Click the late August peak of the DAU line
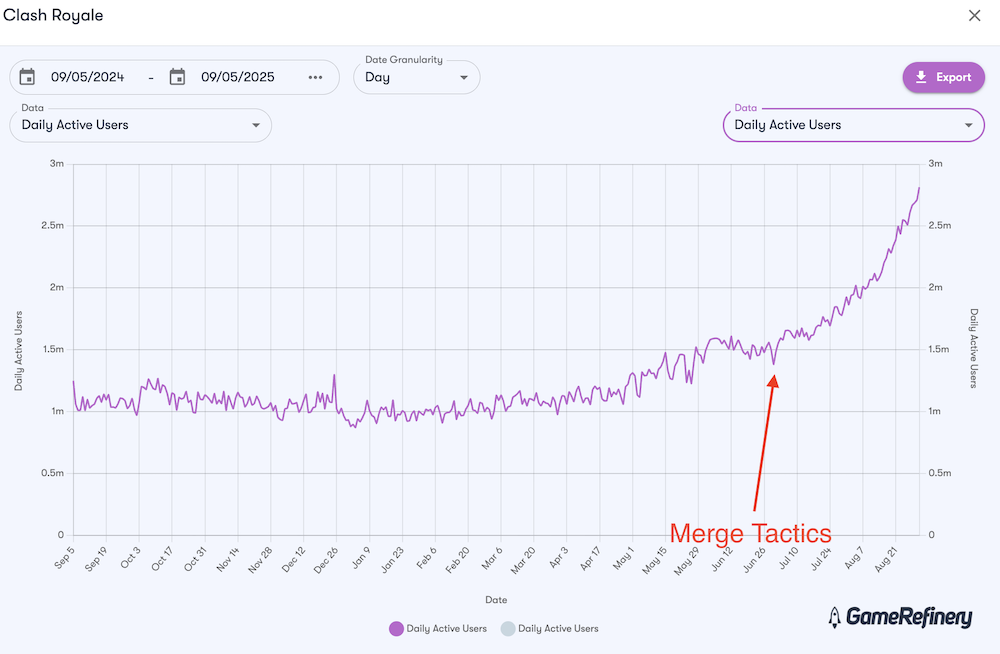Viewport: 1000px width, 654px height. (919, 188)
